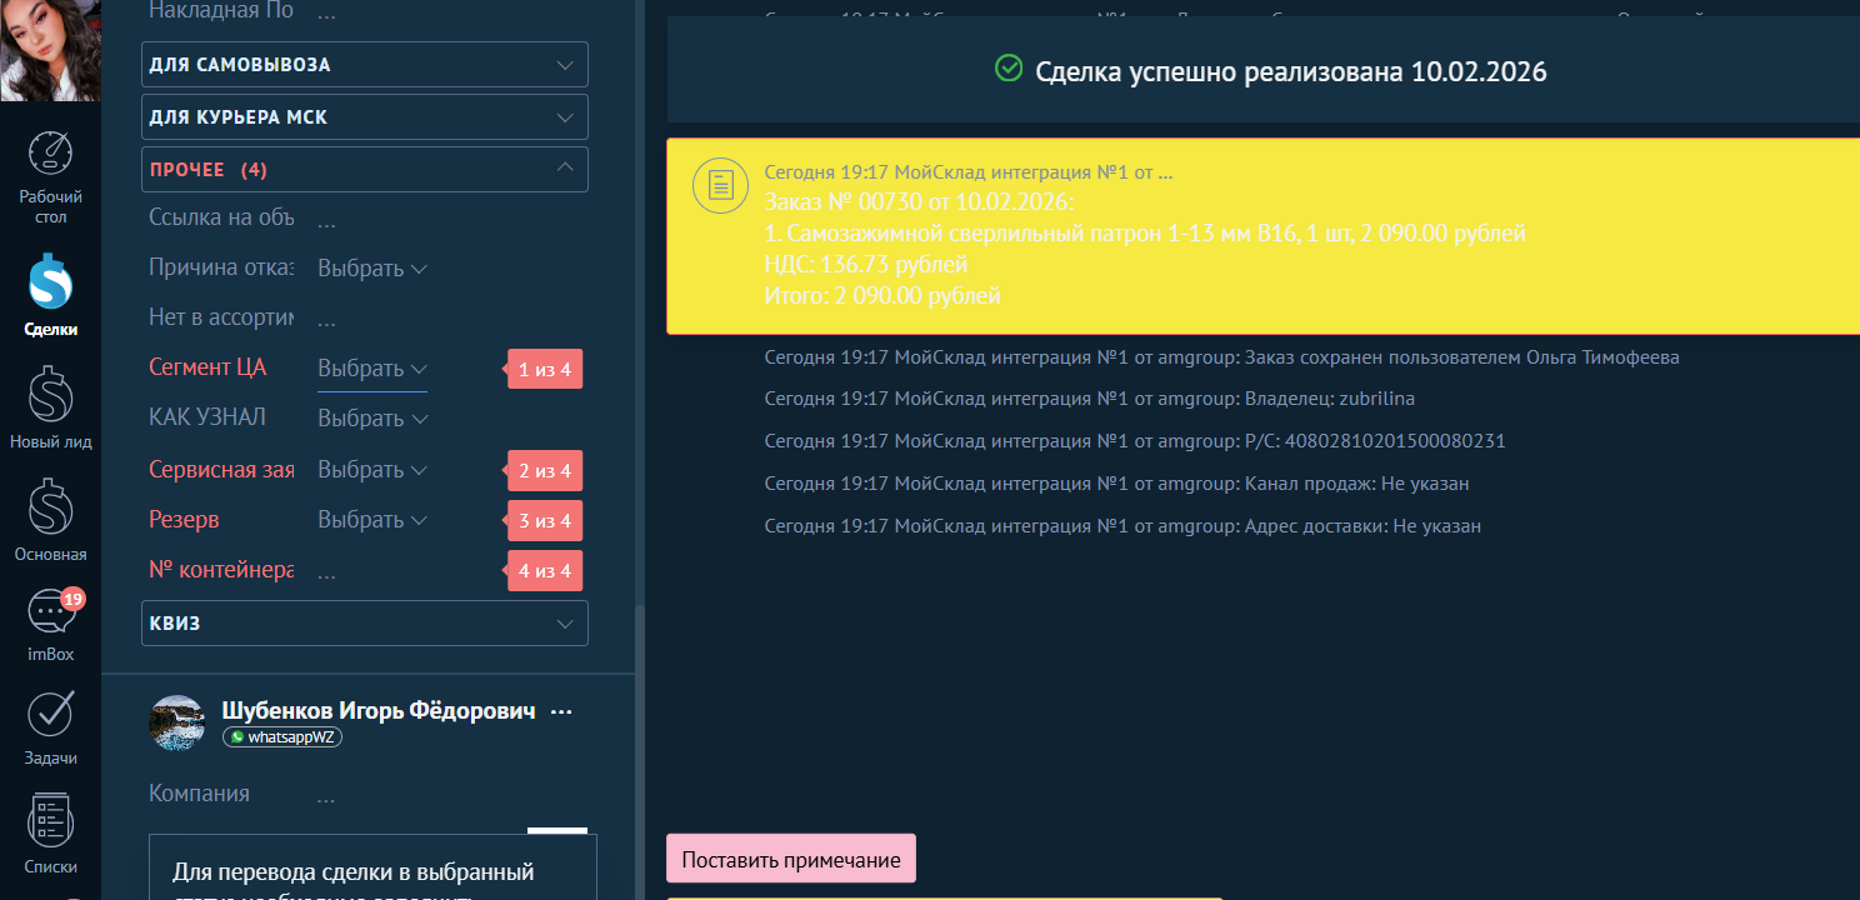Open the Причина отказа dropdown
The image size is (1860, 900).
click(x=372, y=268)
